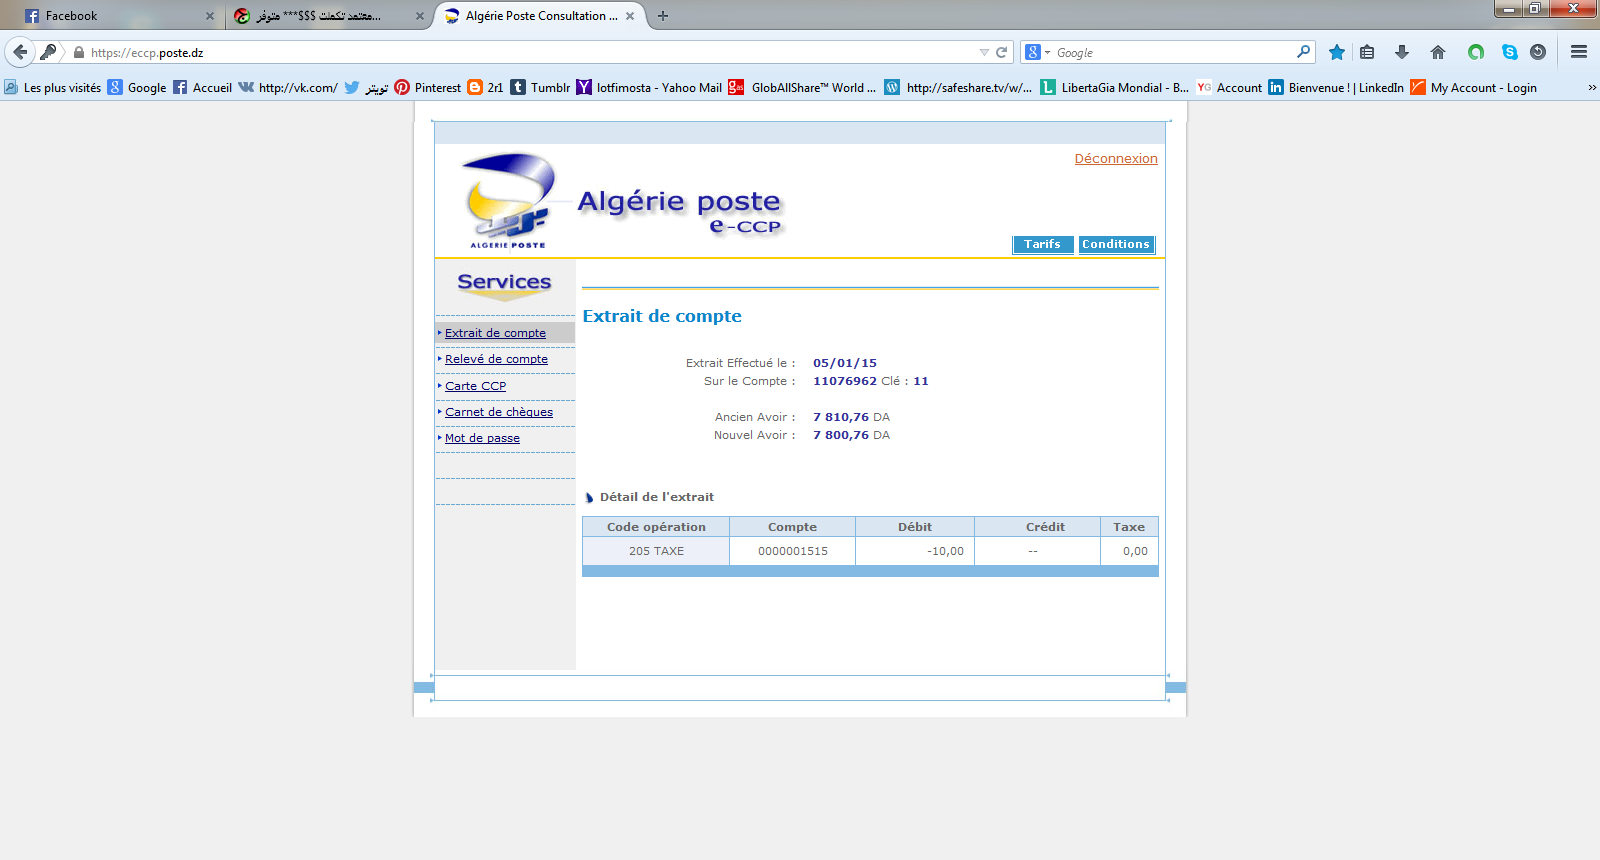This screenshot has width=1600, height=860.
Task: Open Extrait de compte in Services
Action: (495, 333)
